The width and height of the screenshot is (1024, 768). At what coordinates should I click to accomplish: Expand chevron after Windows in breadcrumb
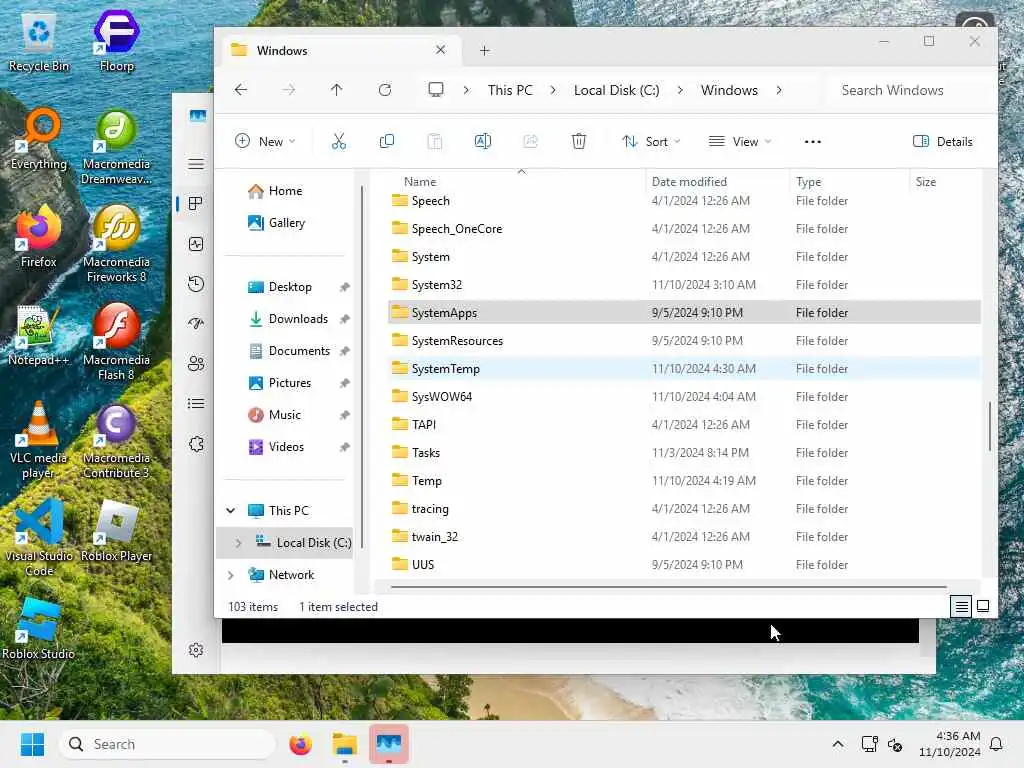click(x=778, y=89)
